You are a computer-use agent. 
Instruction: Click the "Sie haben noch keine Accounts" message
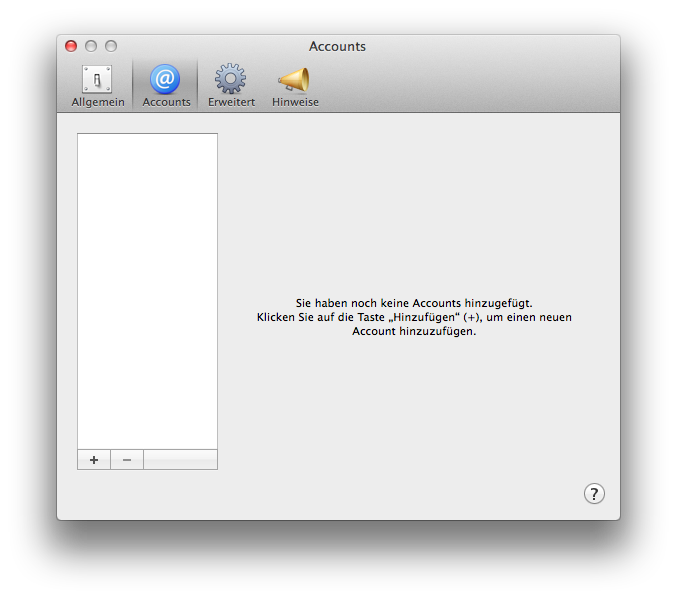pos(414,302)
